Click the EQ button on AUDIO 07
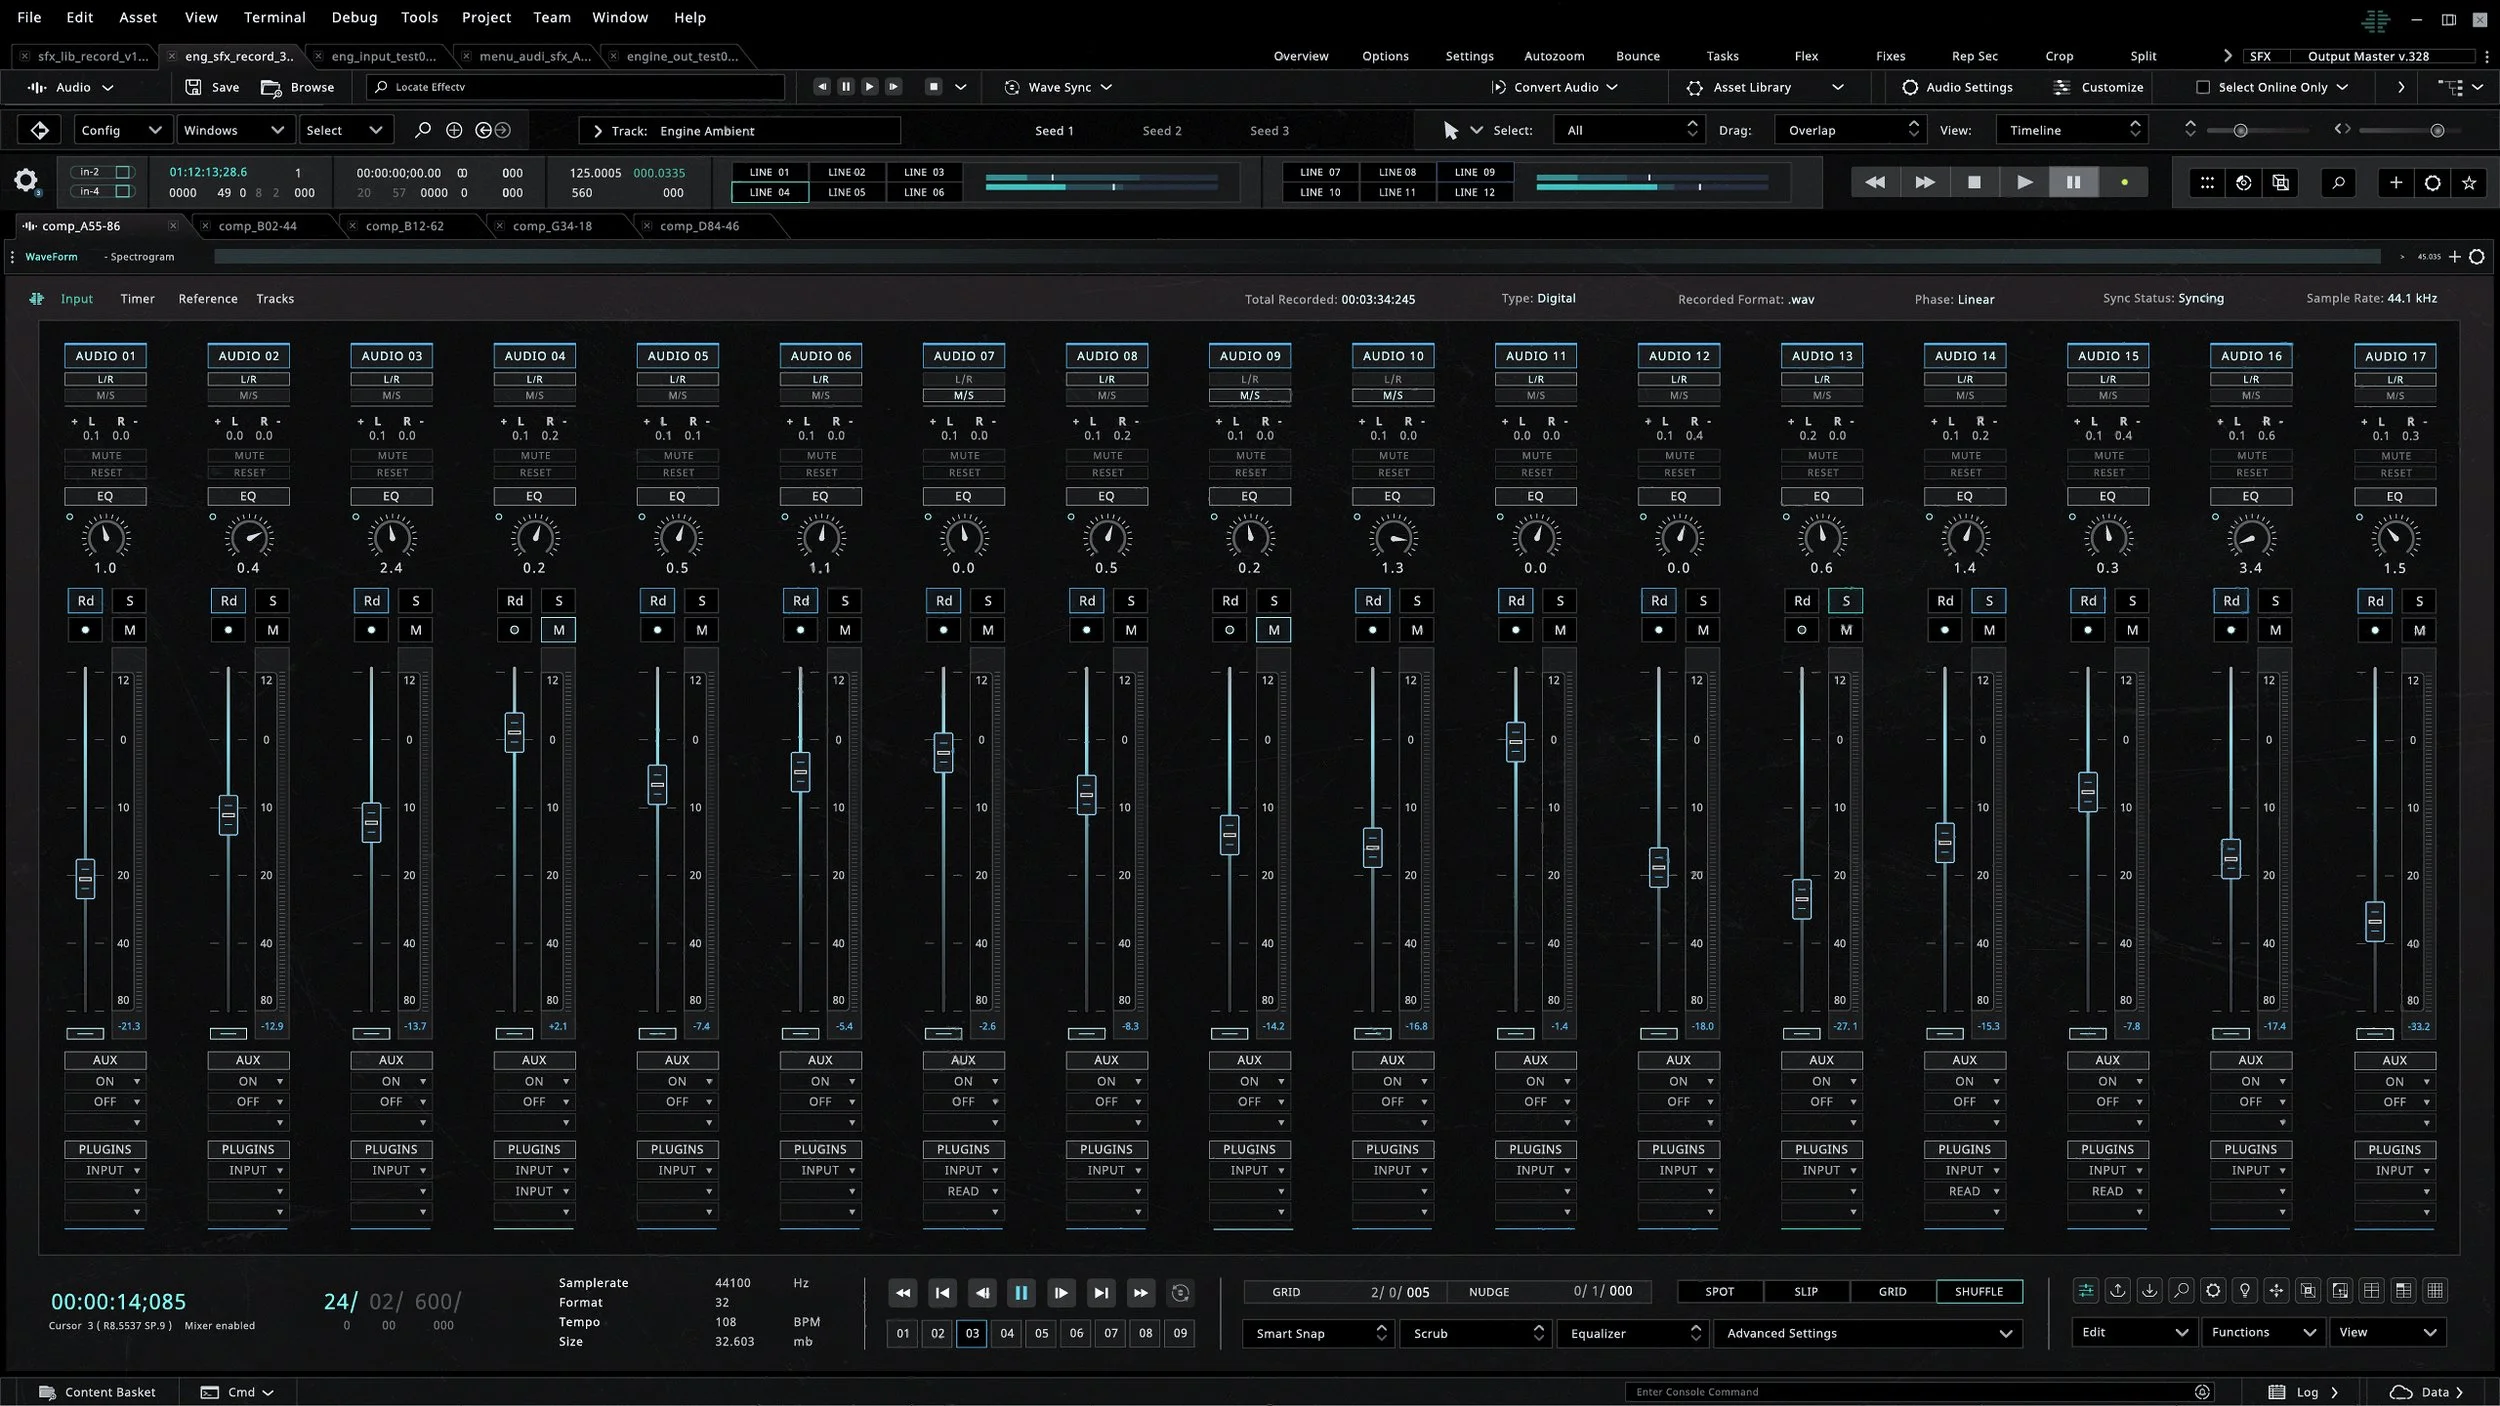Screen dimensions: 2500x1406 [x=963, y=496]
